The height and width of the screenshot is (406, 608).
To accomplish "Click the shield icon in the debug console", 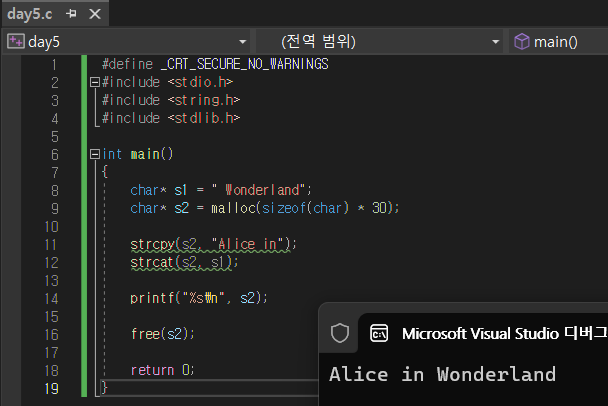I will (340, 333).
